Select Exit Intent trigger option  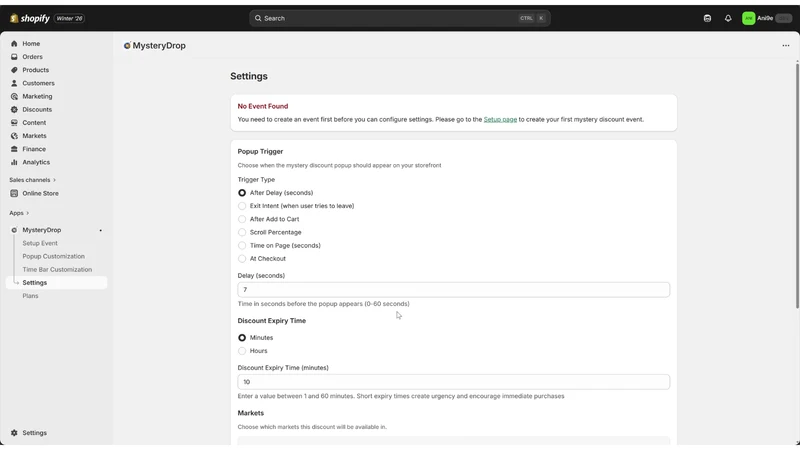click(242, 206)
